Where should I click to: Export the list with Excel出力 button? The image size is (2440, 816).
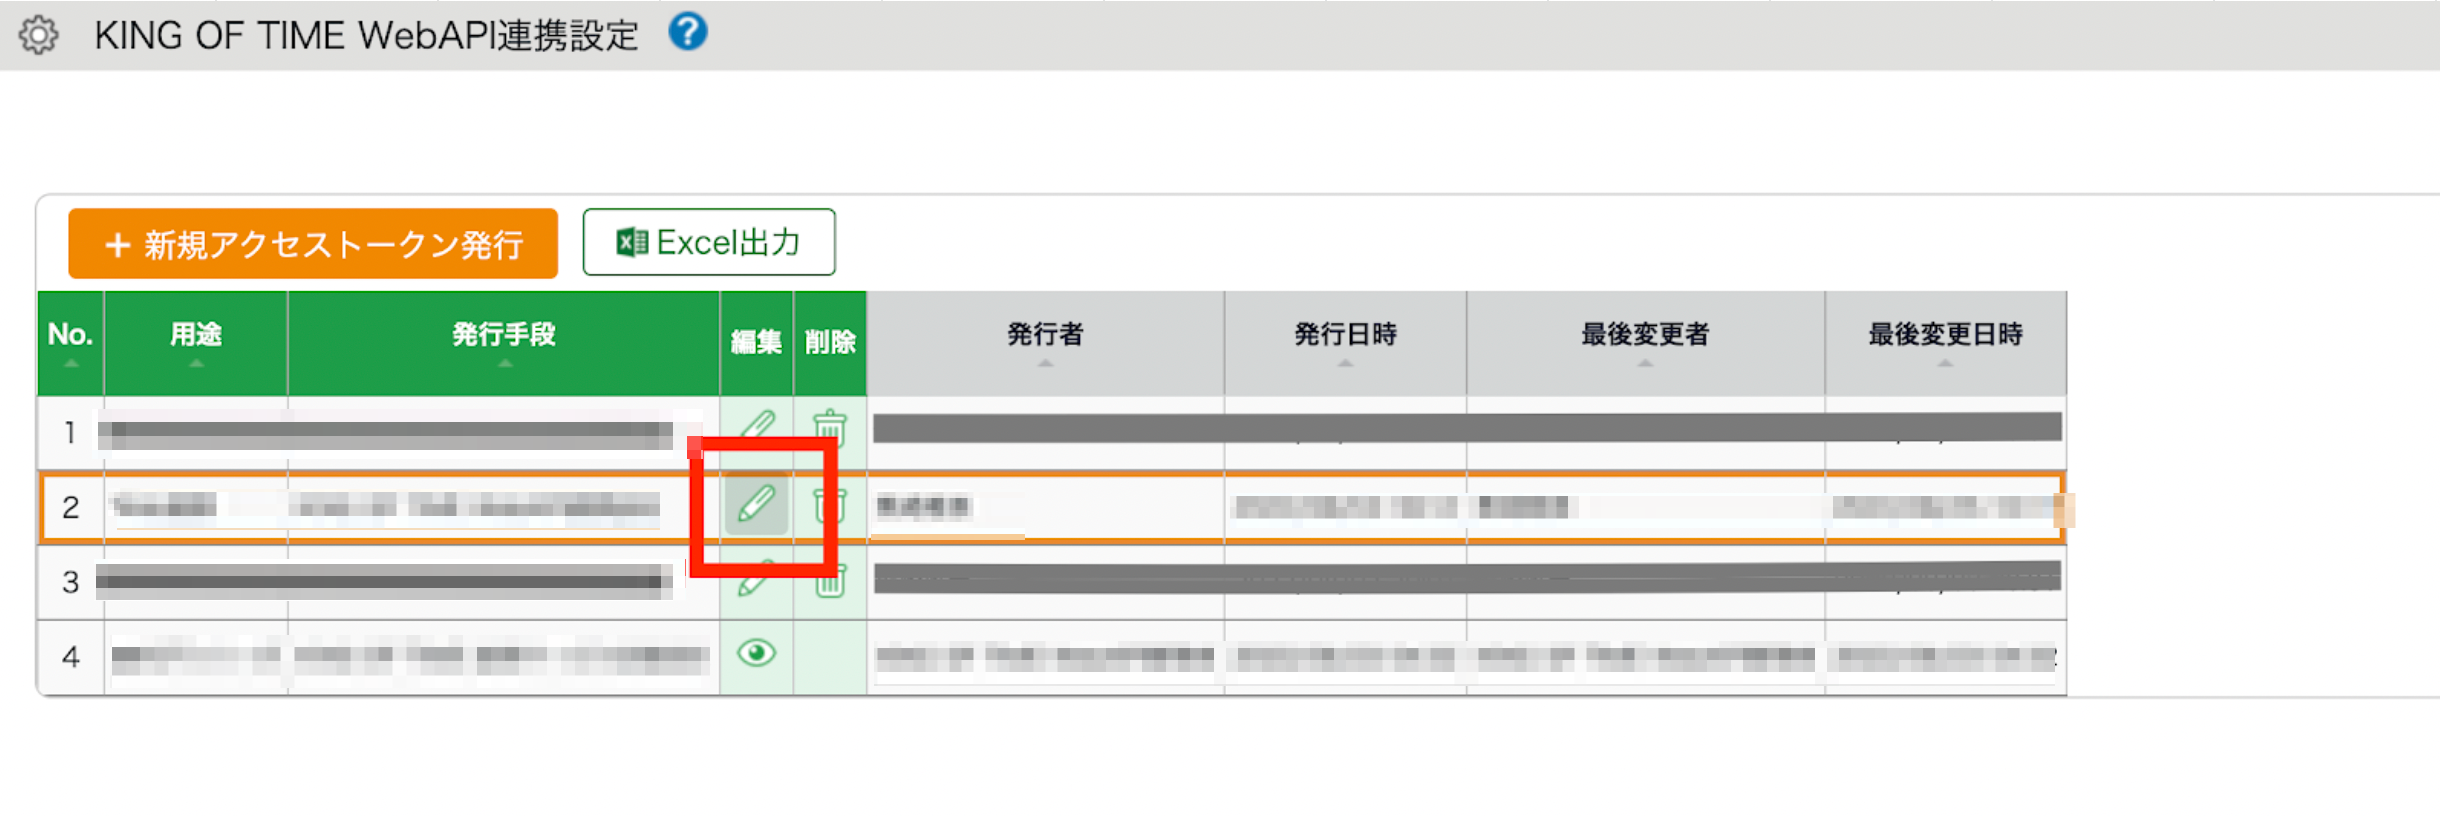pos(709,242)
